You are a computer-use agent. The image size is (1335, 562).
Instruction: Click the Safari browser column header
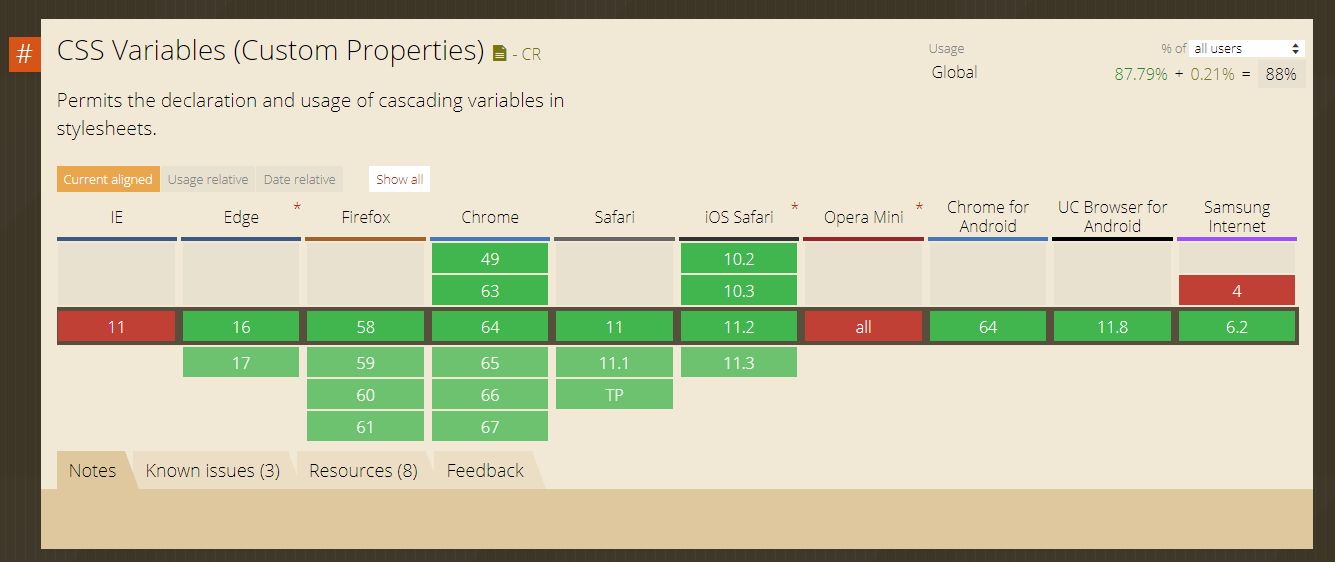pos(614,217)
